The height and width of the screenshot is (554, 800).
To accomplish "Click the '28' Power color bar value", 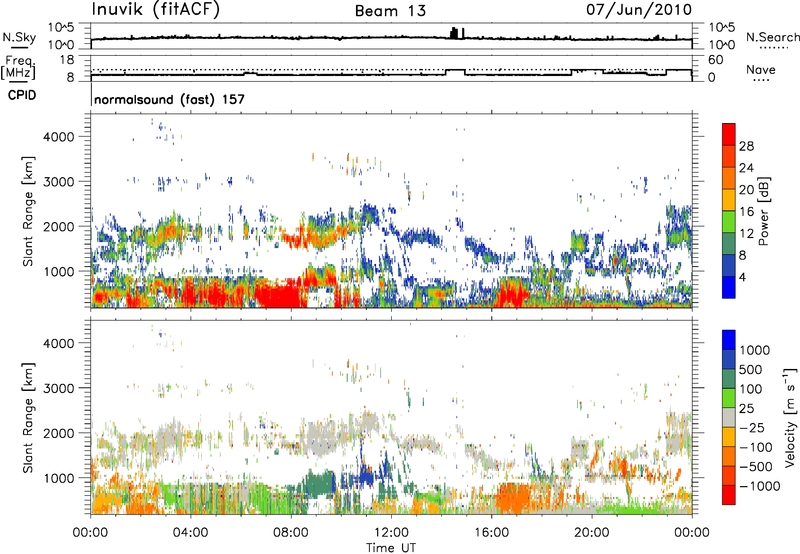I will 746,146.
